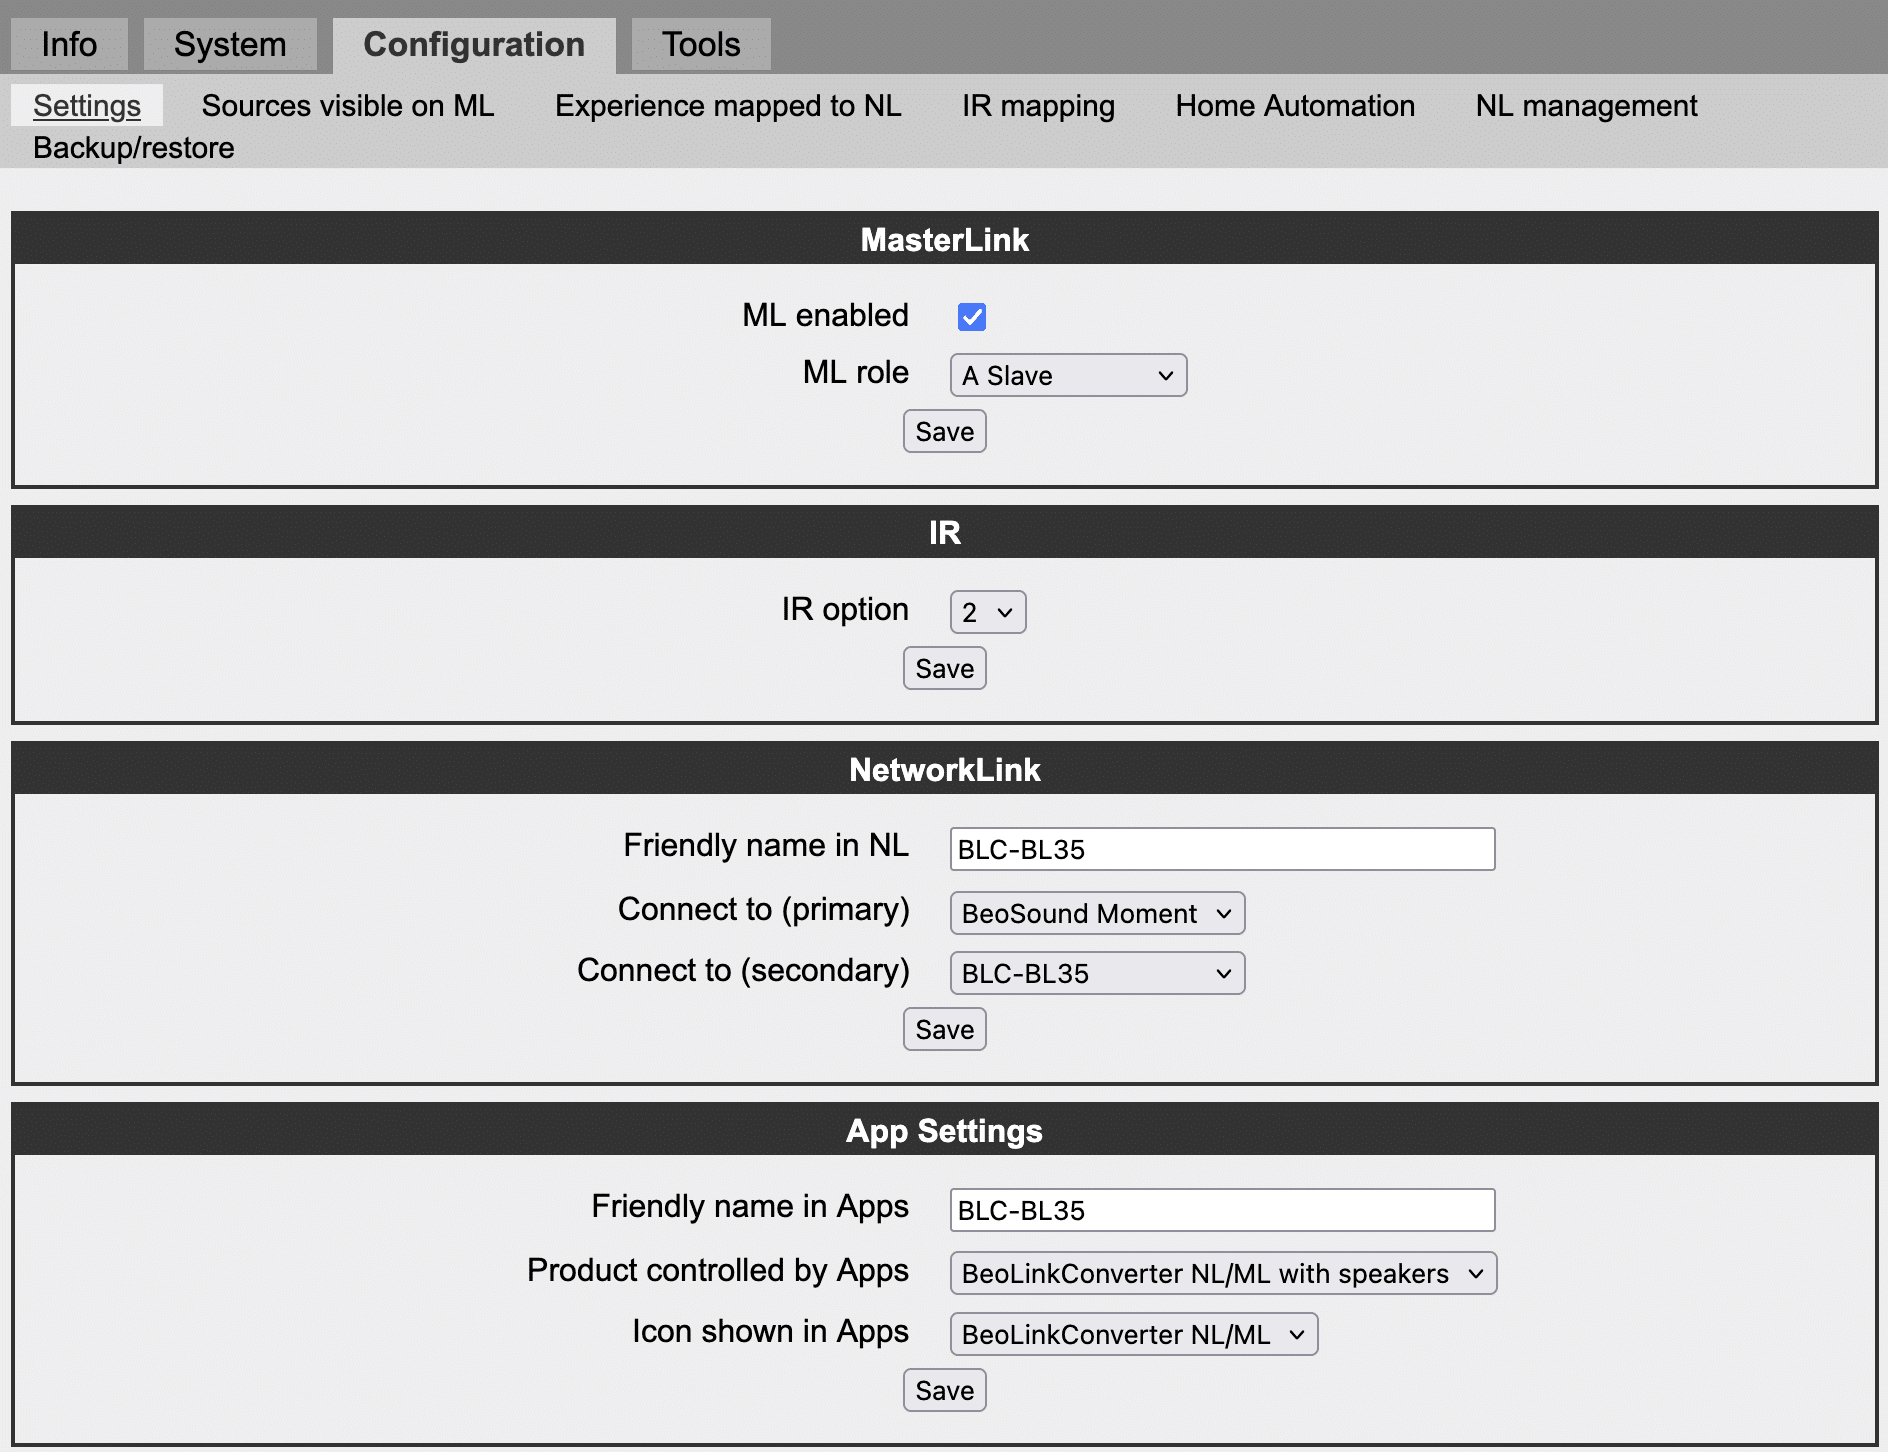Open the Product controlled by Apps dropdown

click(x=1223, y=1273)
